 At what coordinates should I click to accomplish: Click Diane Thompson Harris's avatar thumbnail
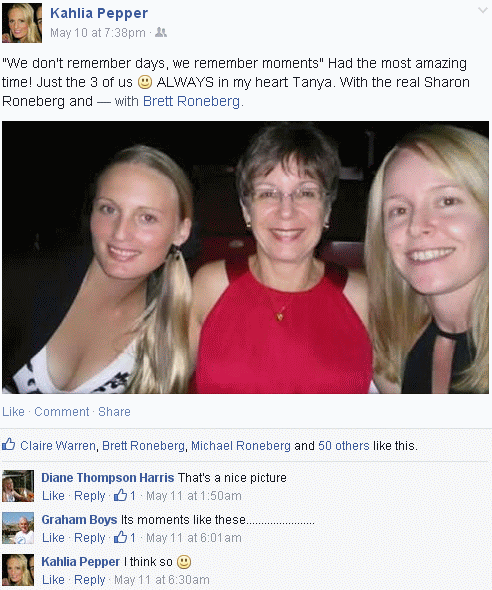pos(18,486)
